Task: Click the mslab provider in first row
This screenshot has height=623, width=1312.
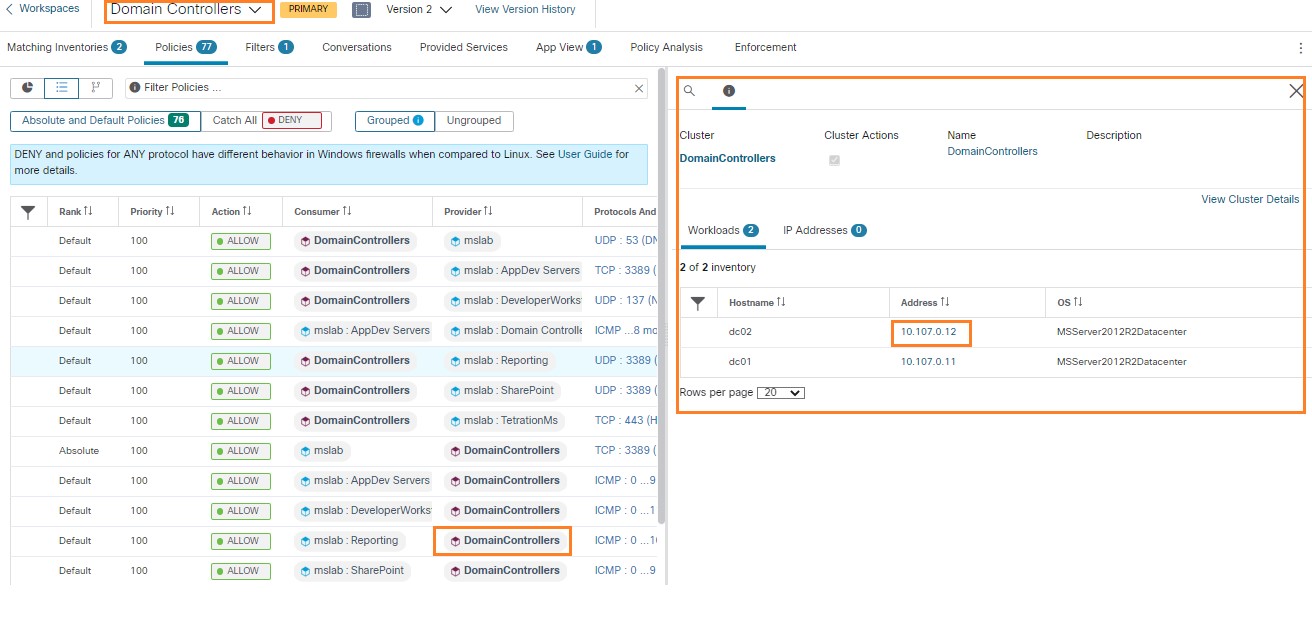Action: (x=472, y=241)
